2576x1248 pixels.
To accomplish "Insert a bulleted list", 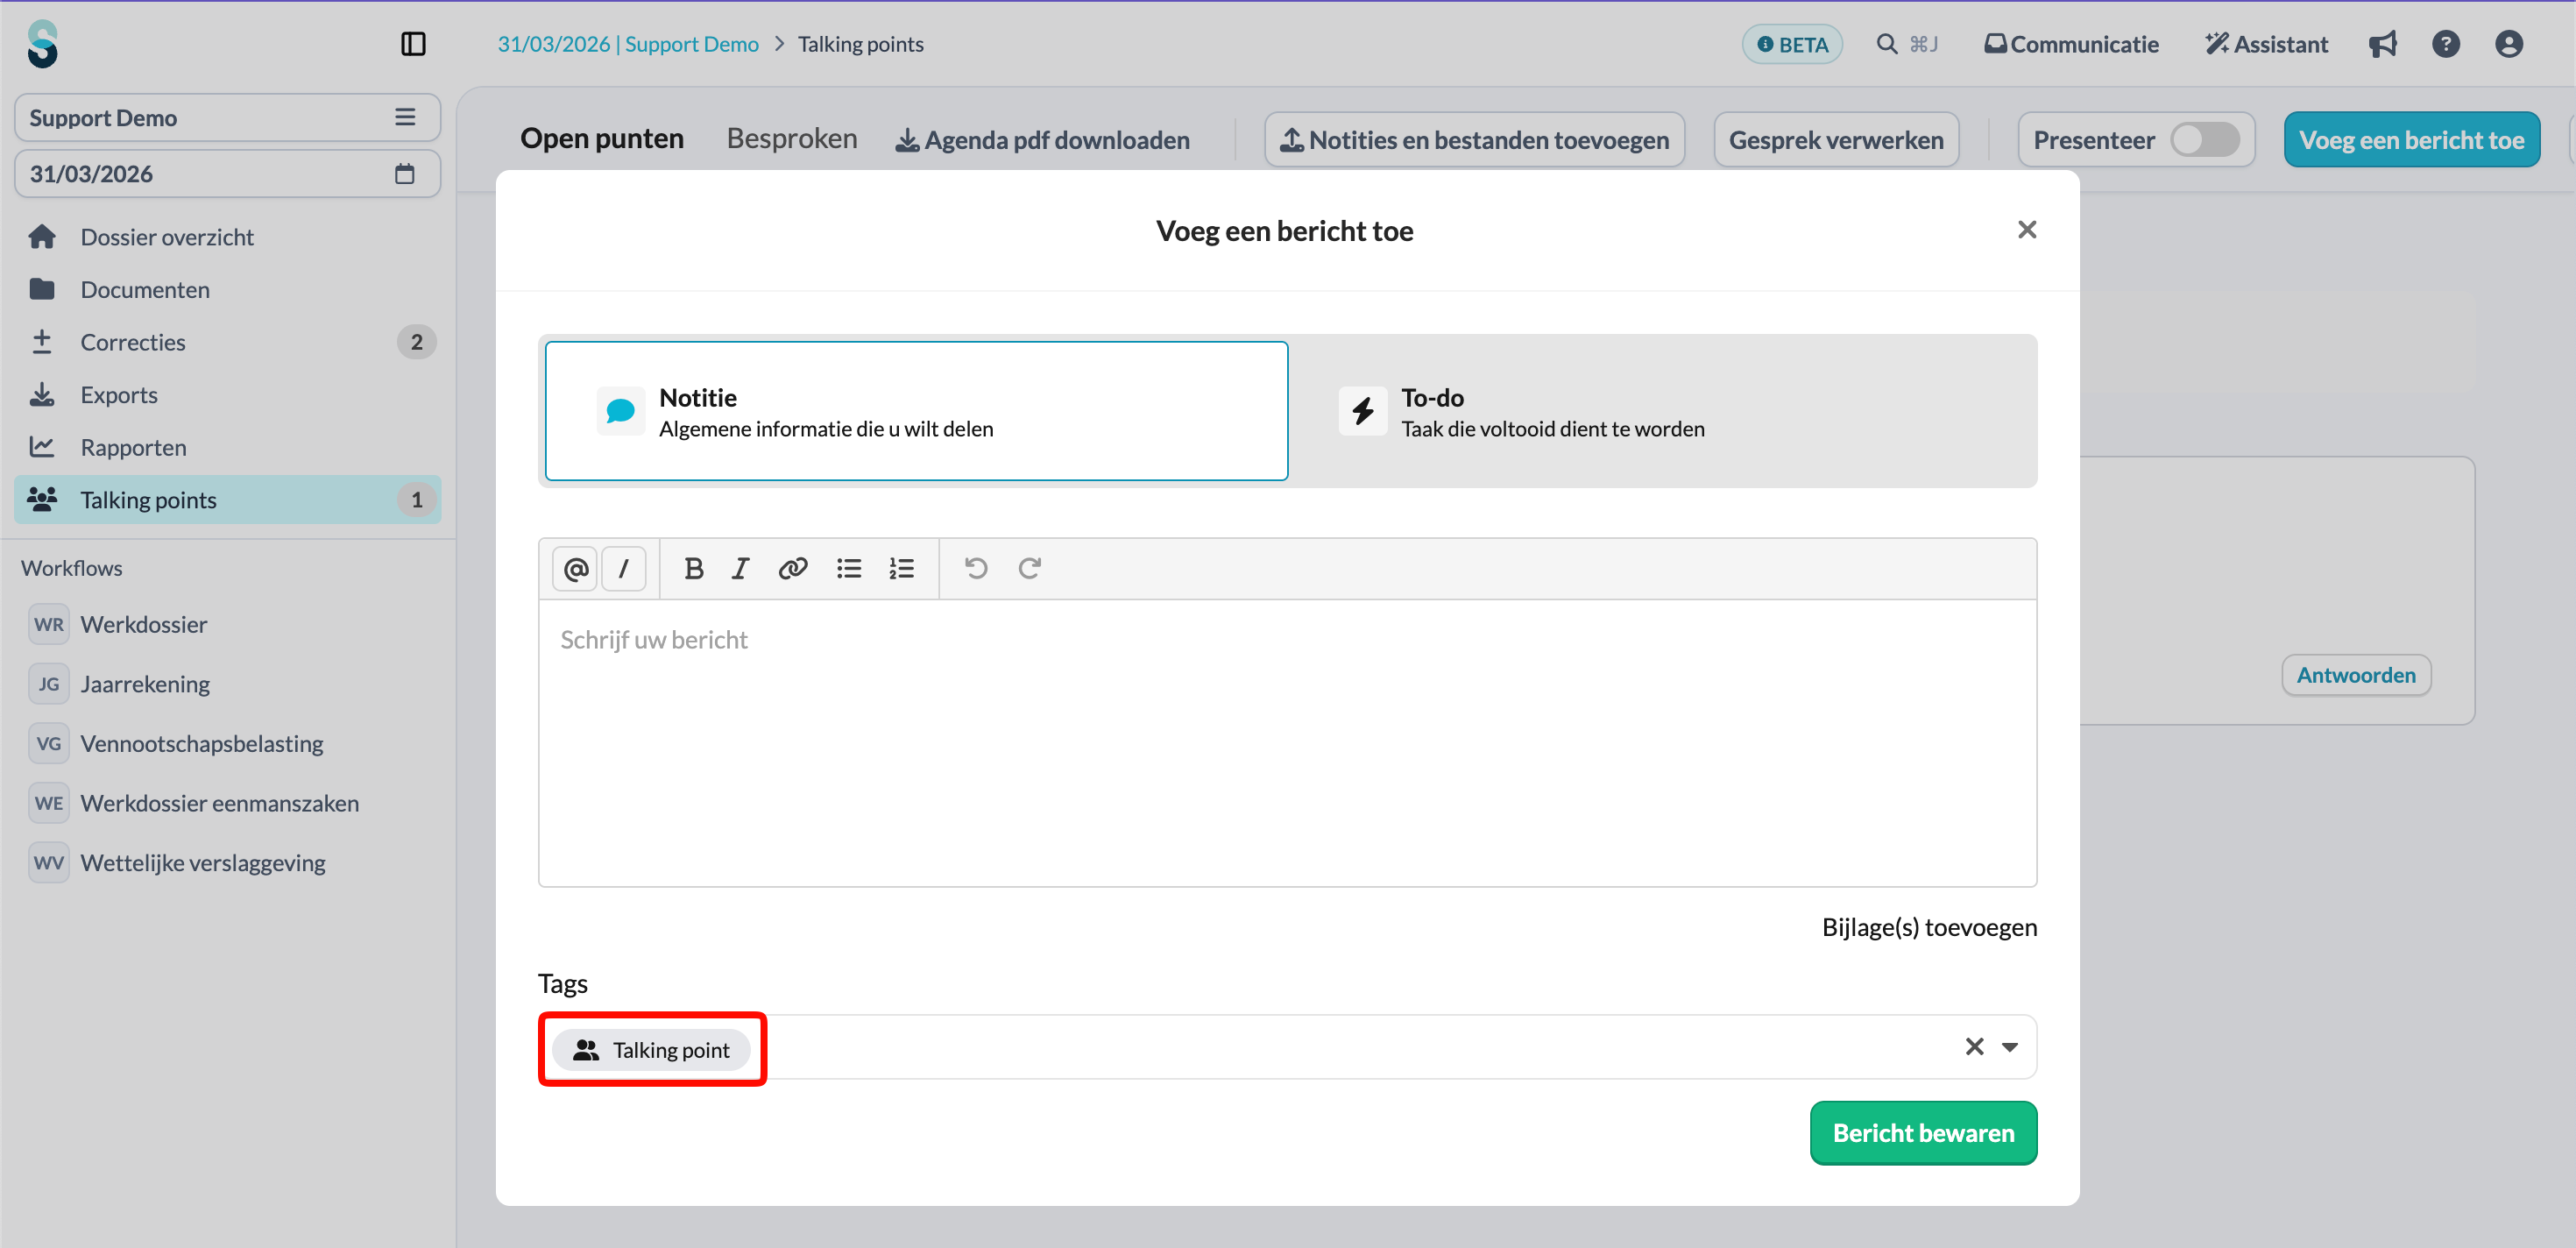I will pyautogui.click(x=849, y=569).
